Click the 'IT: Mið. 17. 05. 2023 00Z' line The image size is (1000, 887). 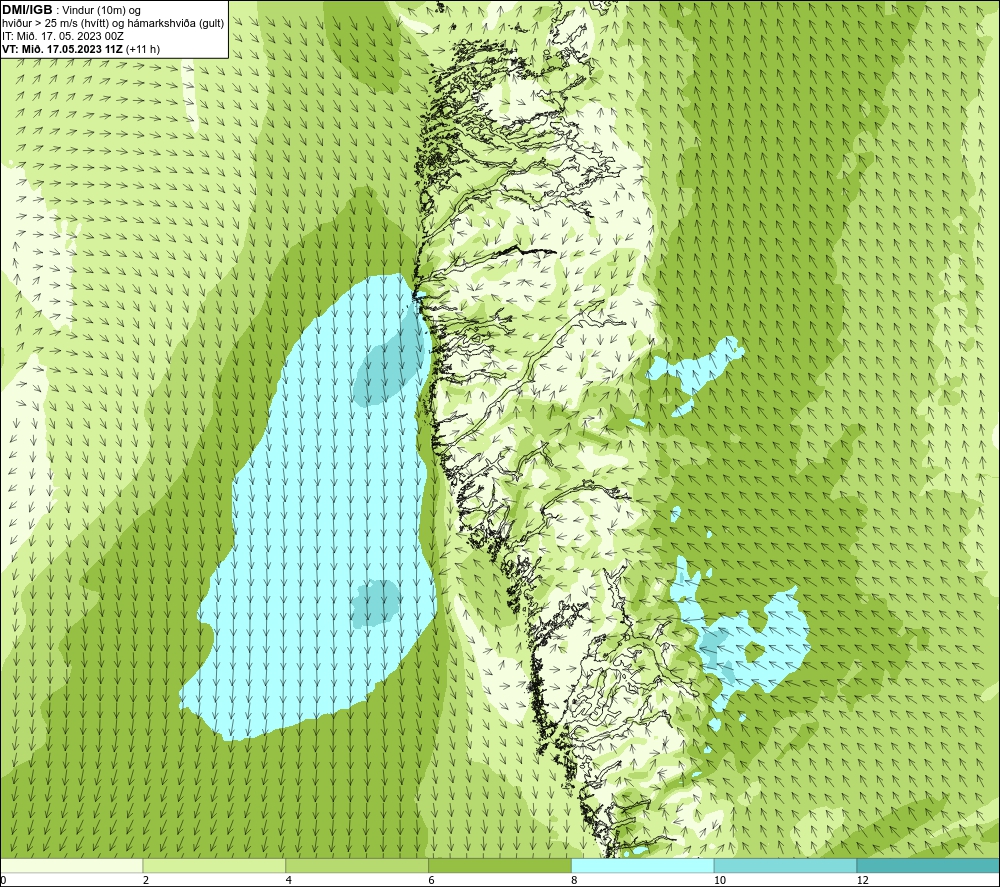tap(62, 36)
